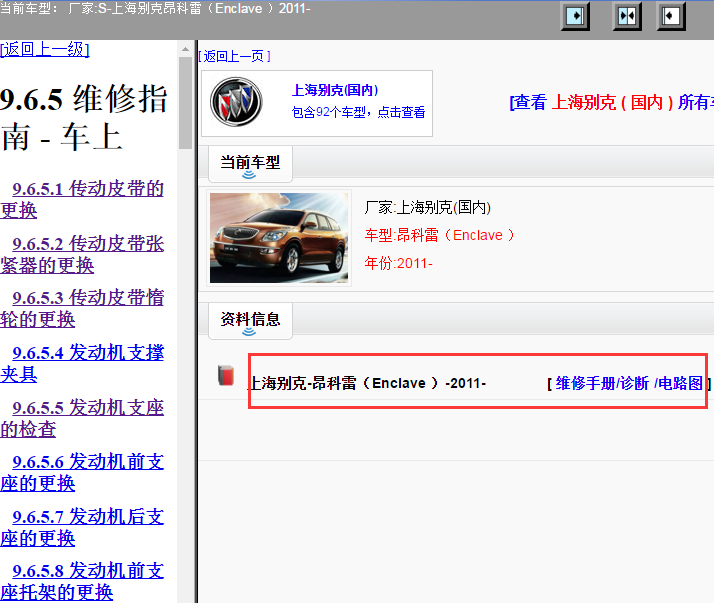Click 返回上一页 link

[x=235, y=56]
